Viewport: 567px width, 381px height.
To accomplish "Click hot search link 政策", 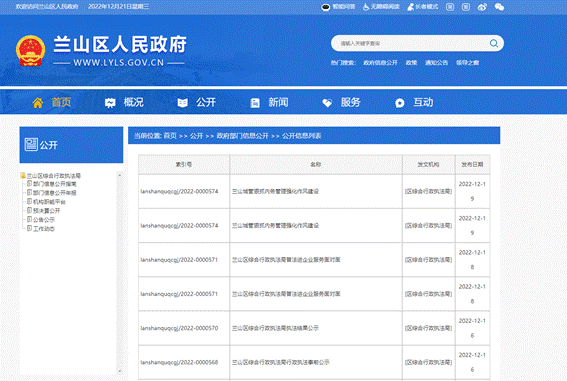I will [x=411, y=63].
